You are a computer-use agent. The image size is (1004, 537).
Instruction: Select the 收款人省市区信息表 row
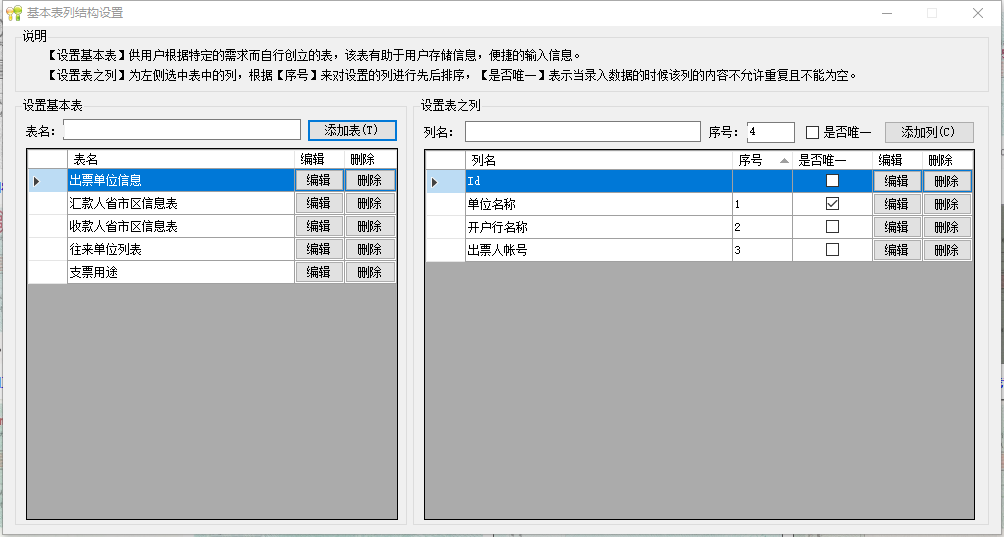(180, 226)
